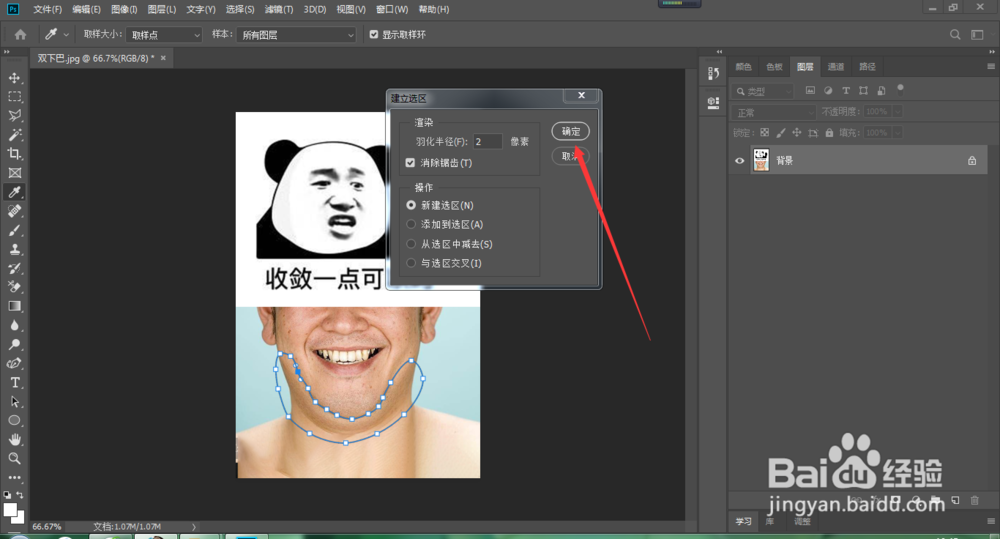The height and width of the screenshot is (539, 1000).
Task: Switch to the 路径 tab
Action: pos(867,66)
